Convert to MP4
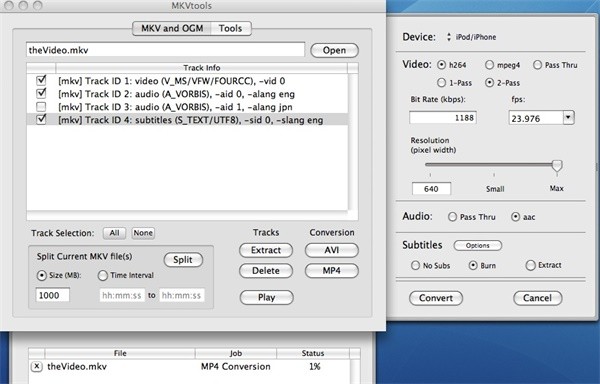 pyautogui.click(x=332, y=271)
